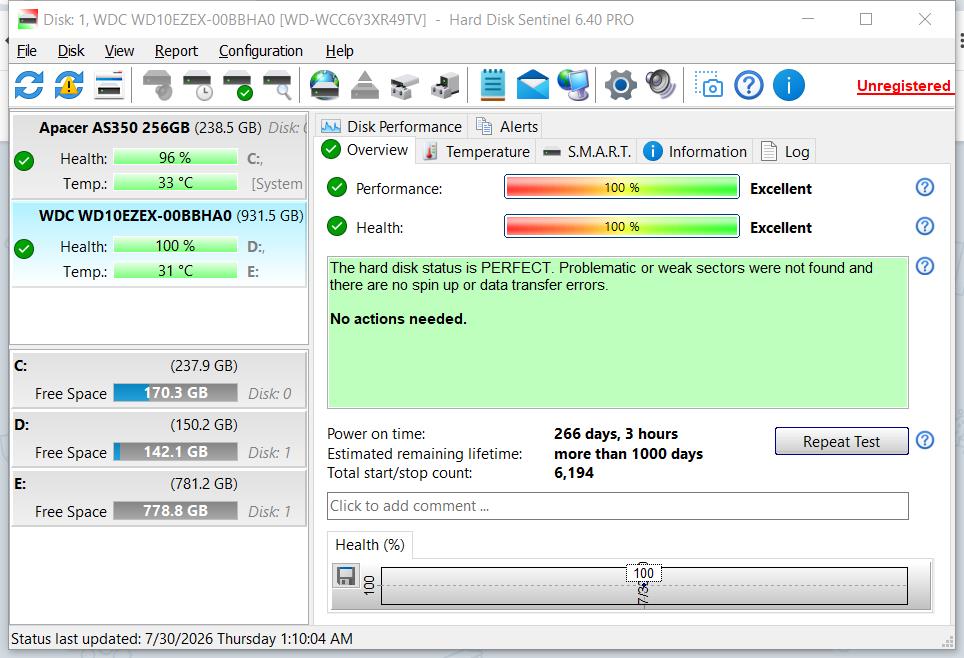The image size is (964, 658).
Task: Select the Overview tab
Action: coord(365,149)
